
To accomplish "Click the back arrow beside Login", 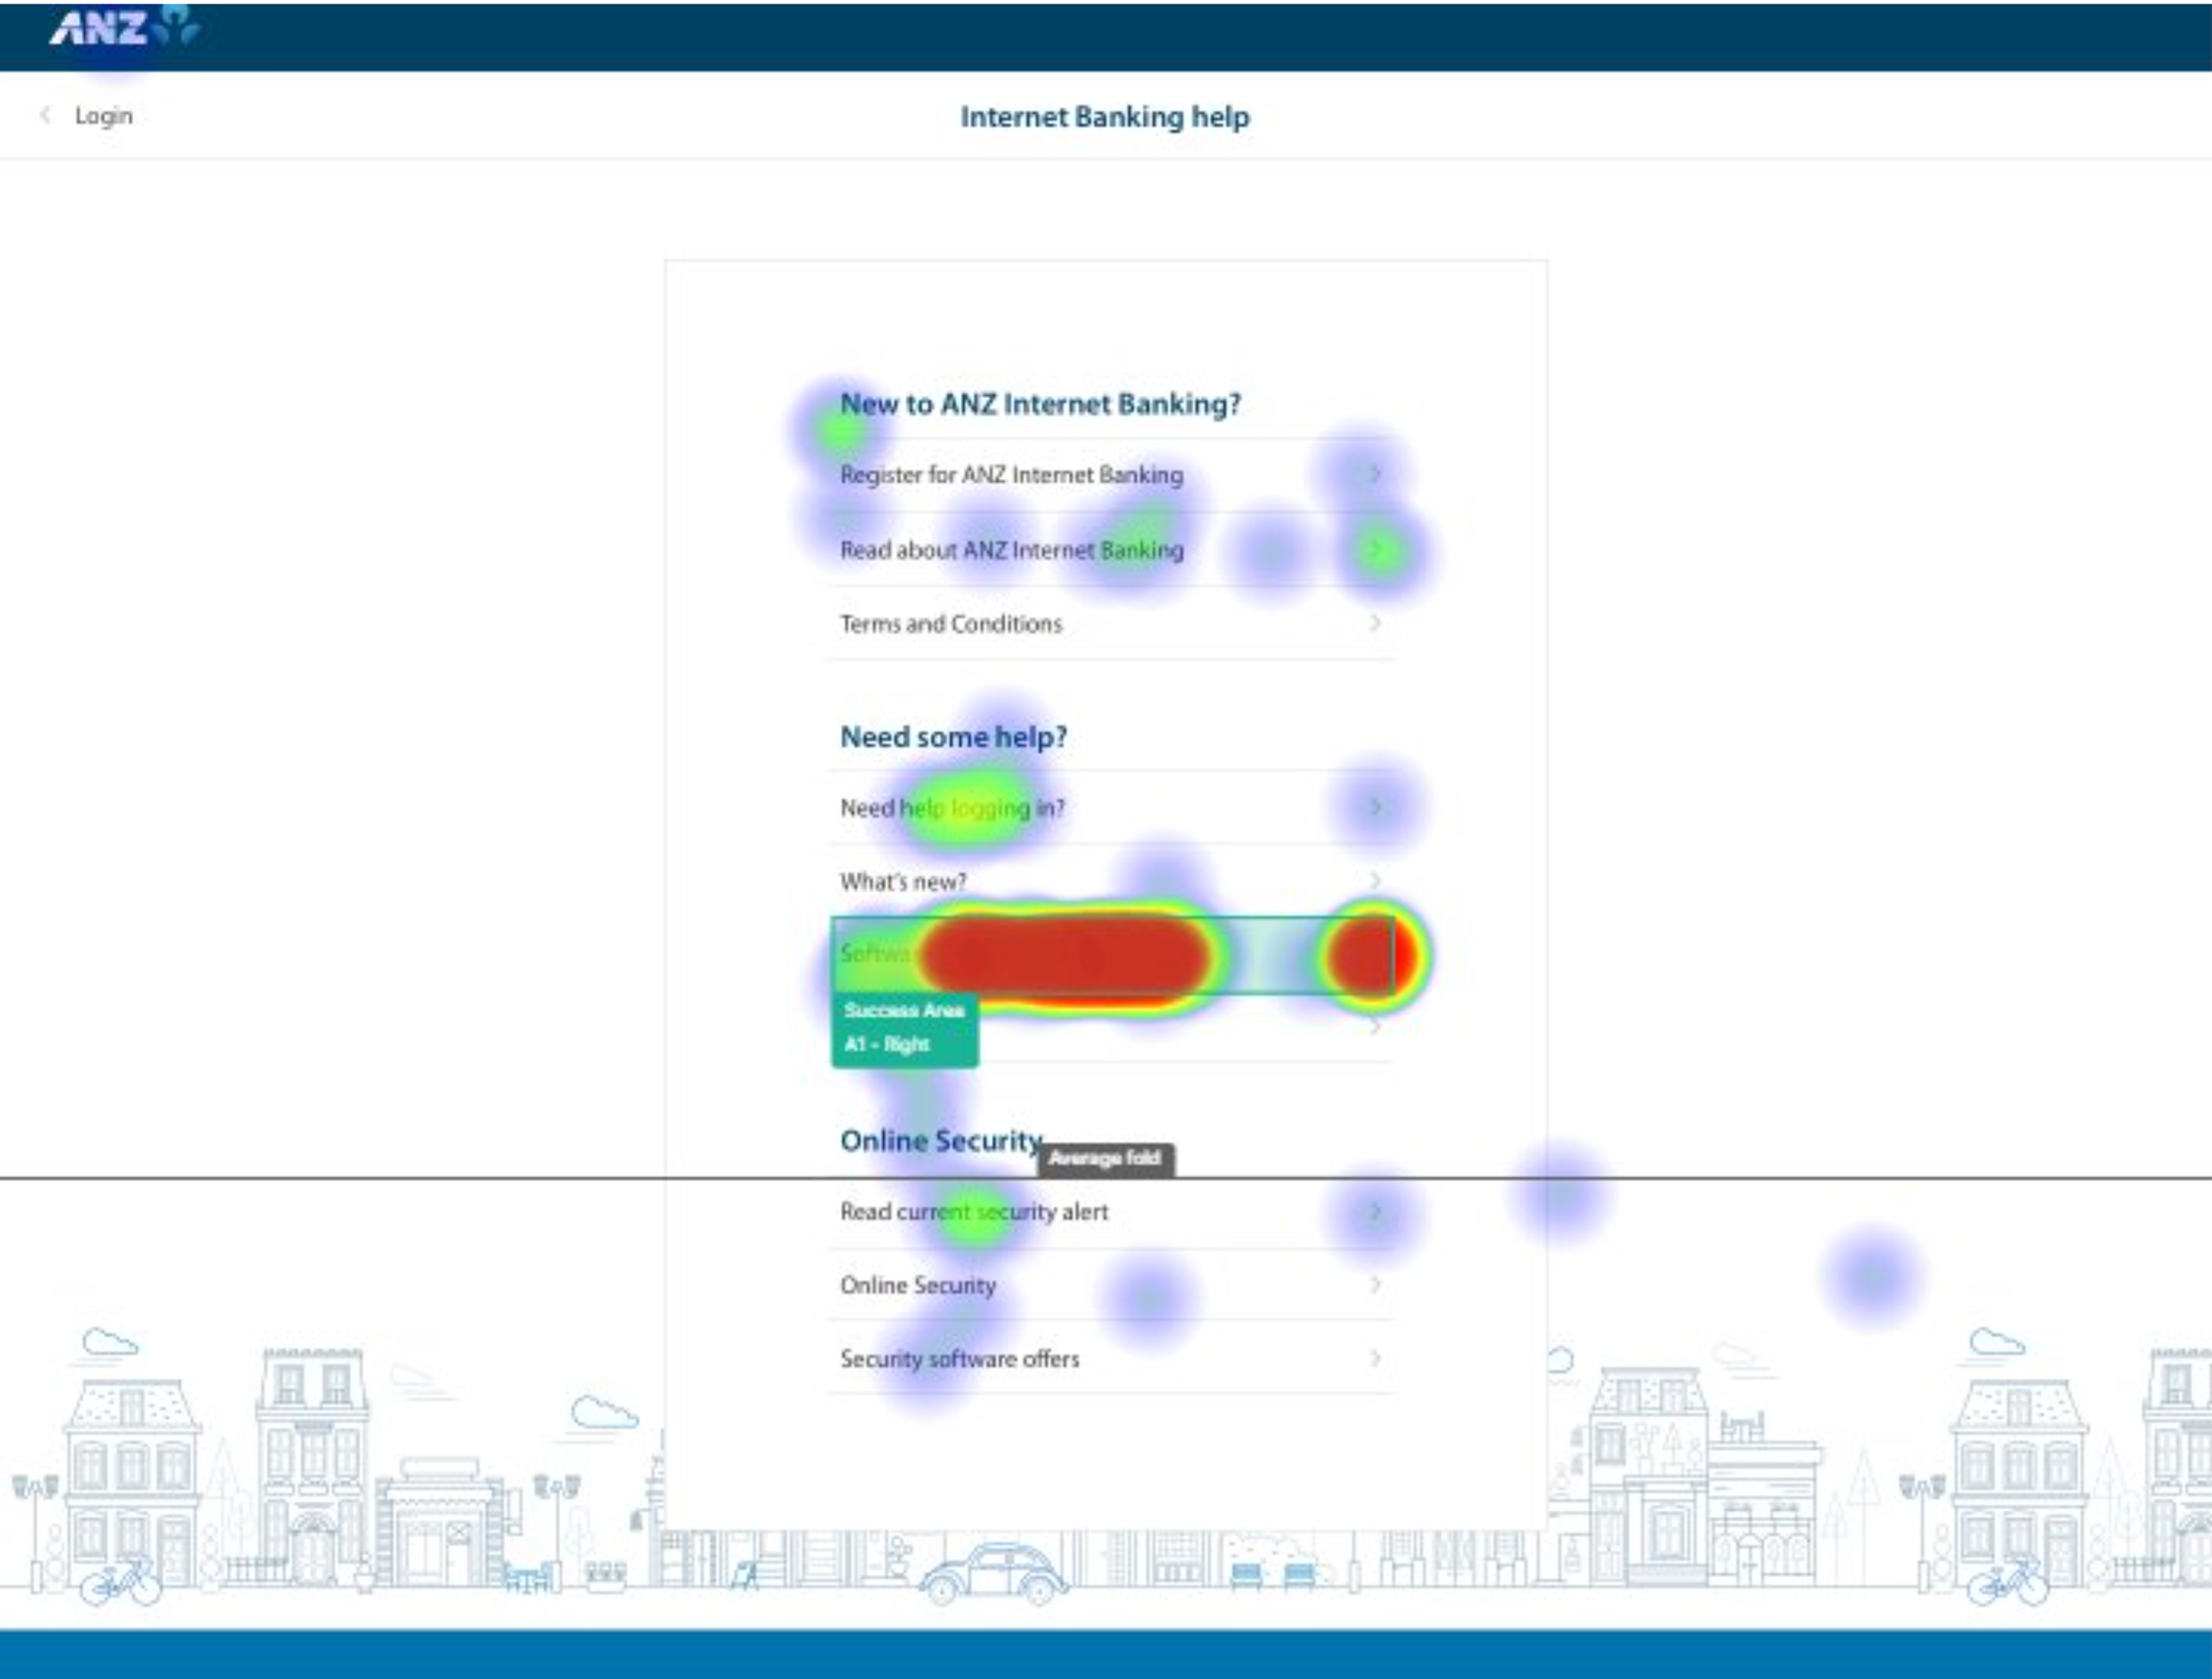I will [x=45, y=115].
